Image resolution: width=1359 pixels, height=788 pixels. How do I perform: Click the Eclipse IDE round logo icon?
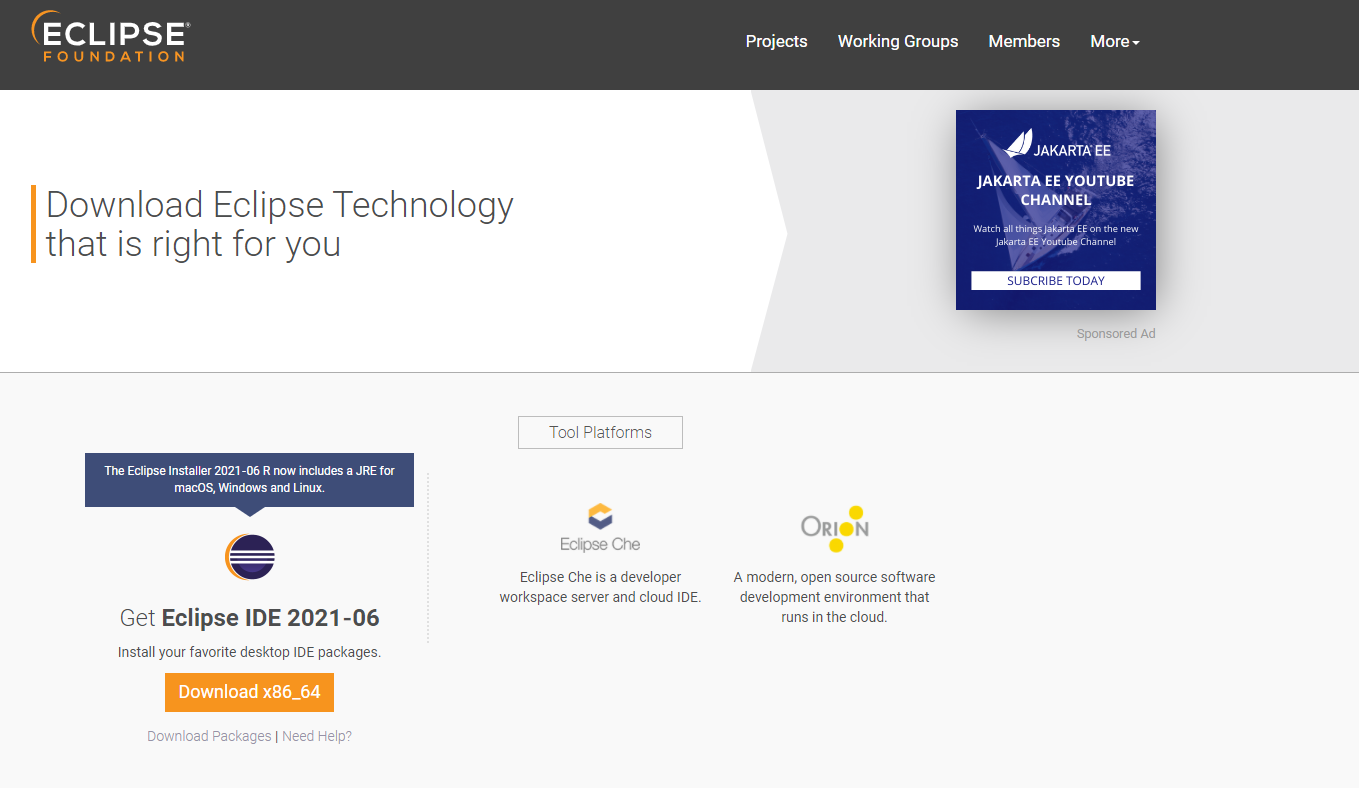(x=250, y=557)
